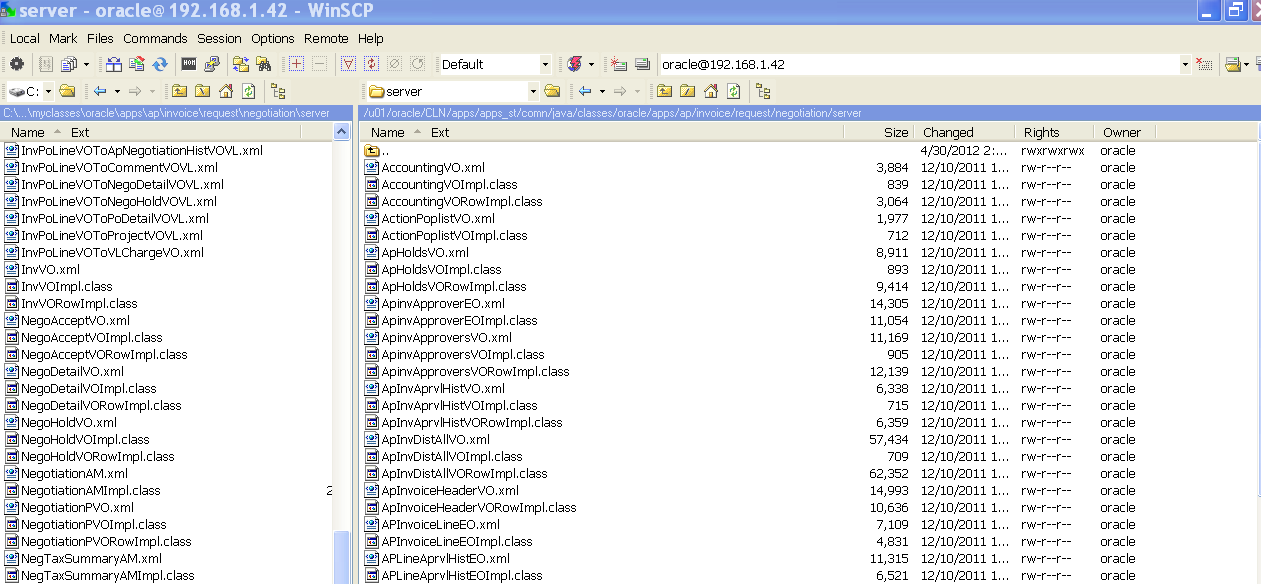
Task: Open the Options menu
Action: point(273,38)
